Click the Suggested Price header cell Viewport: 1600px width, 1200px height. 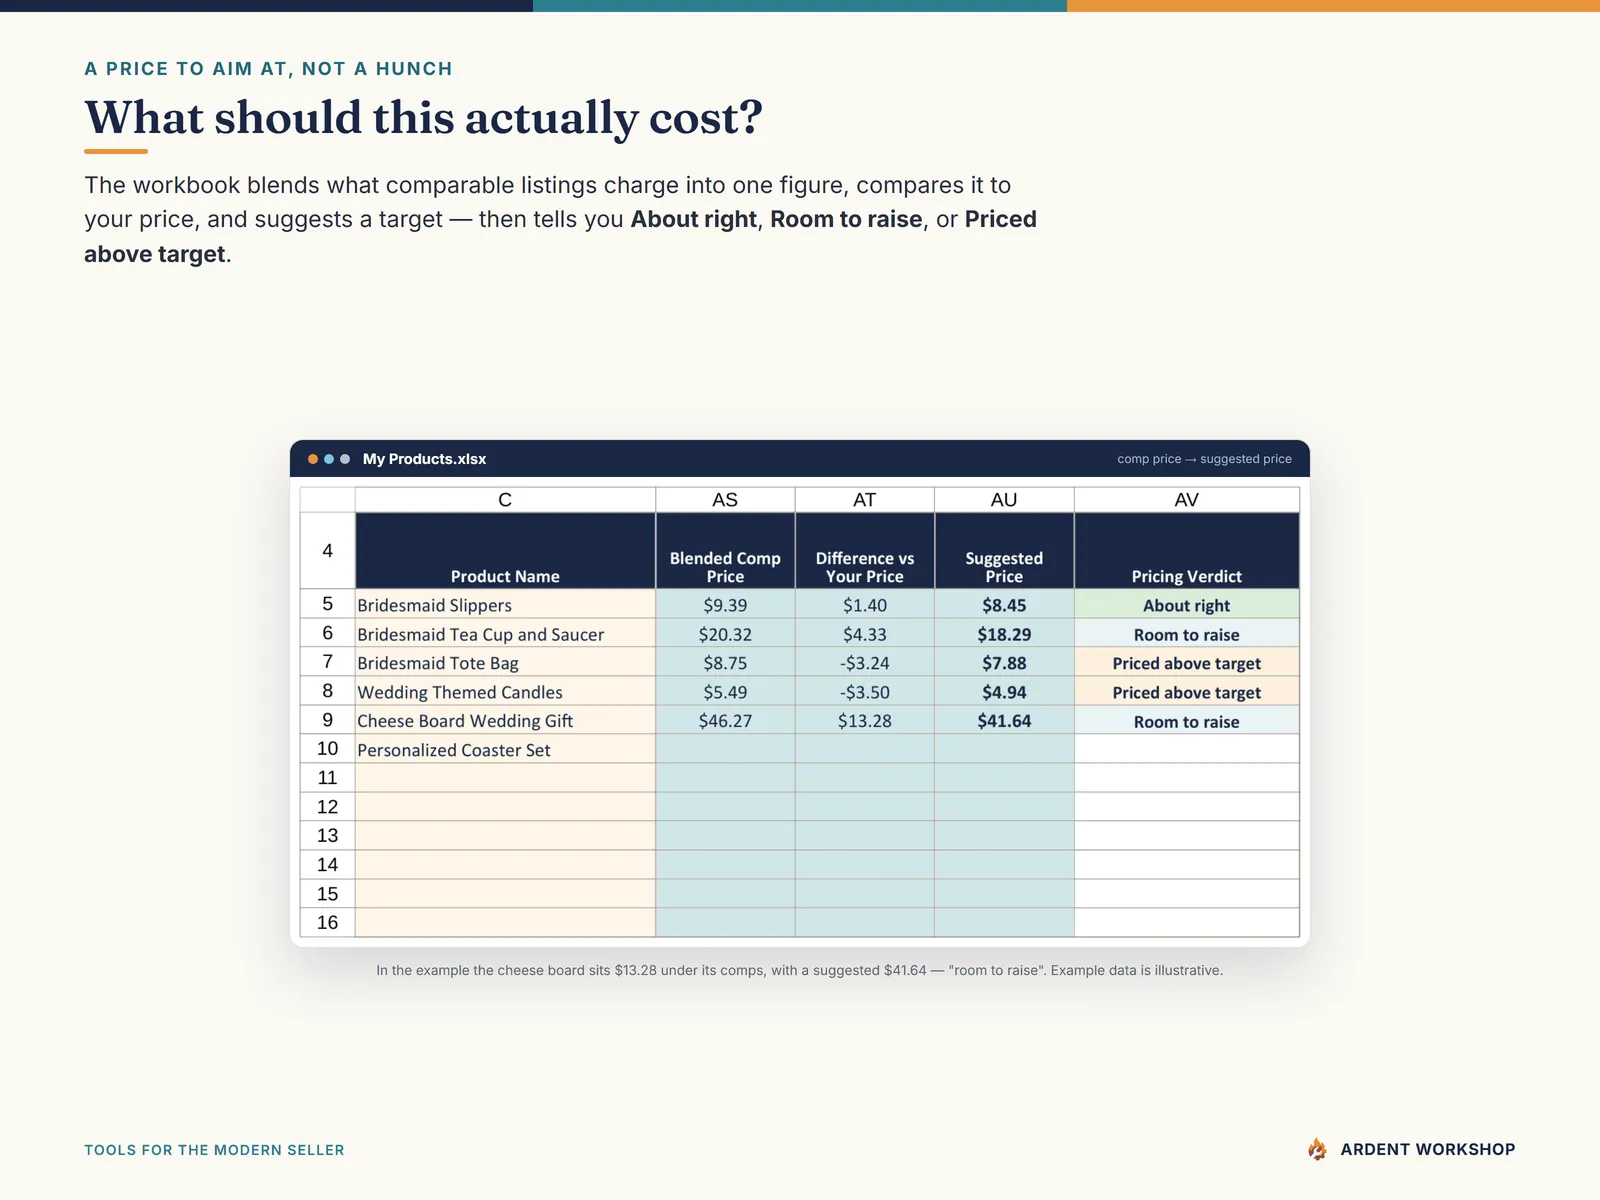coord(1004,551)
